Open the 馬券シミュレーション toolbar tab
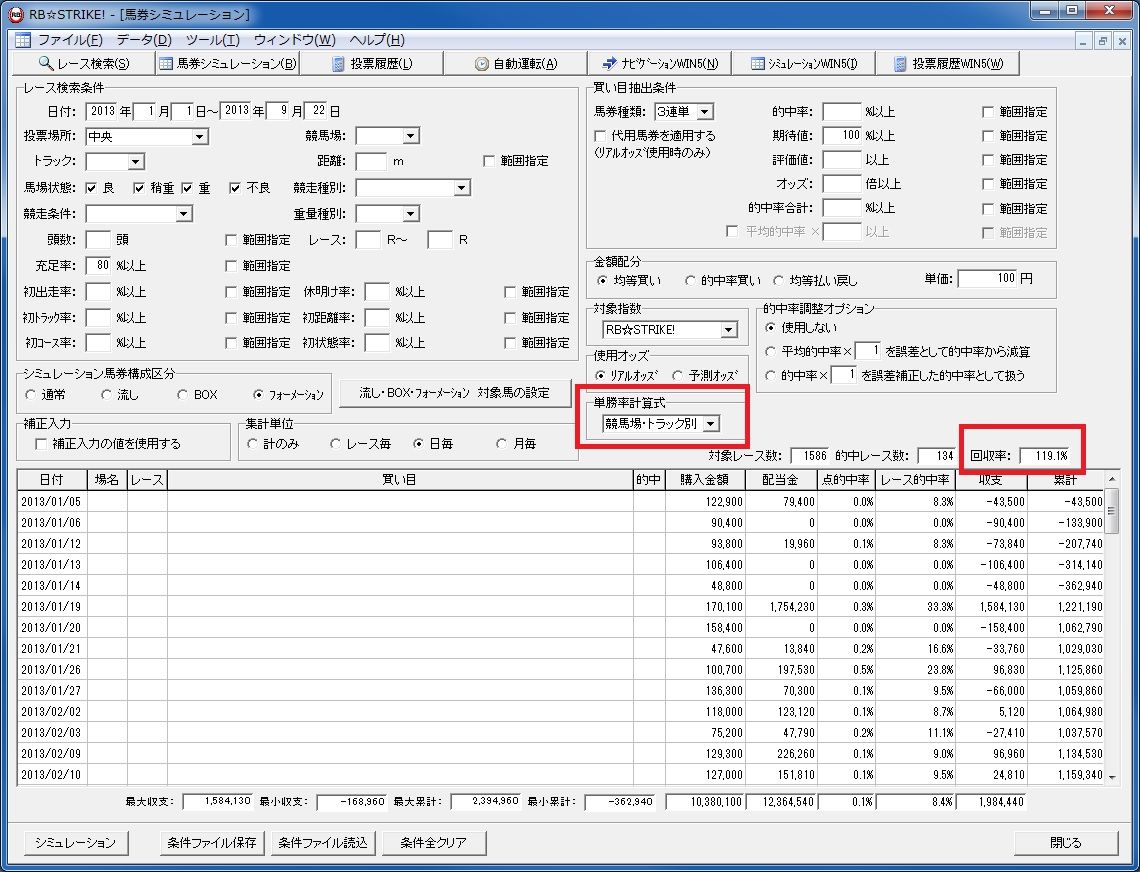This screenshot has width=1140, height=872. pyautogui.click(x=227, y=63)
